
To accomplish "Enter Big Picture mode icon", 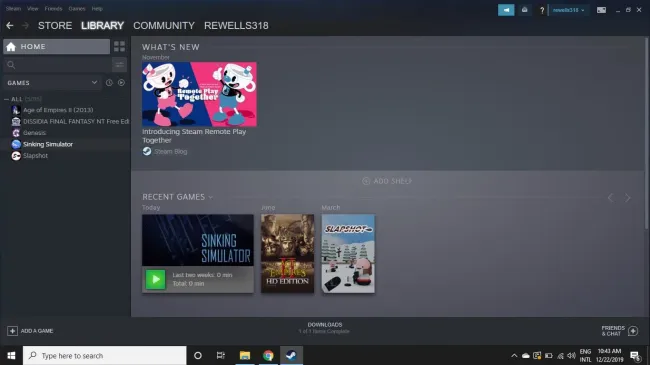I will click(601, 10).
